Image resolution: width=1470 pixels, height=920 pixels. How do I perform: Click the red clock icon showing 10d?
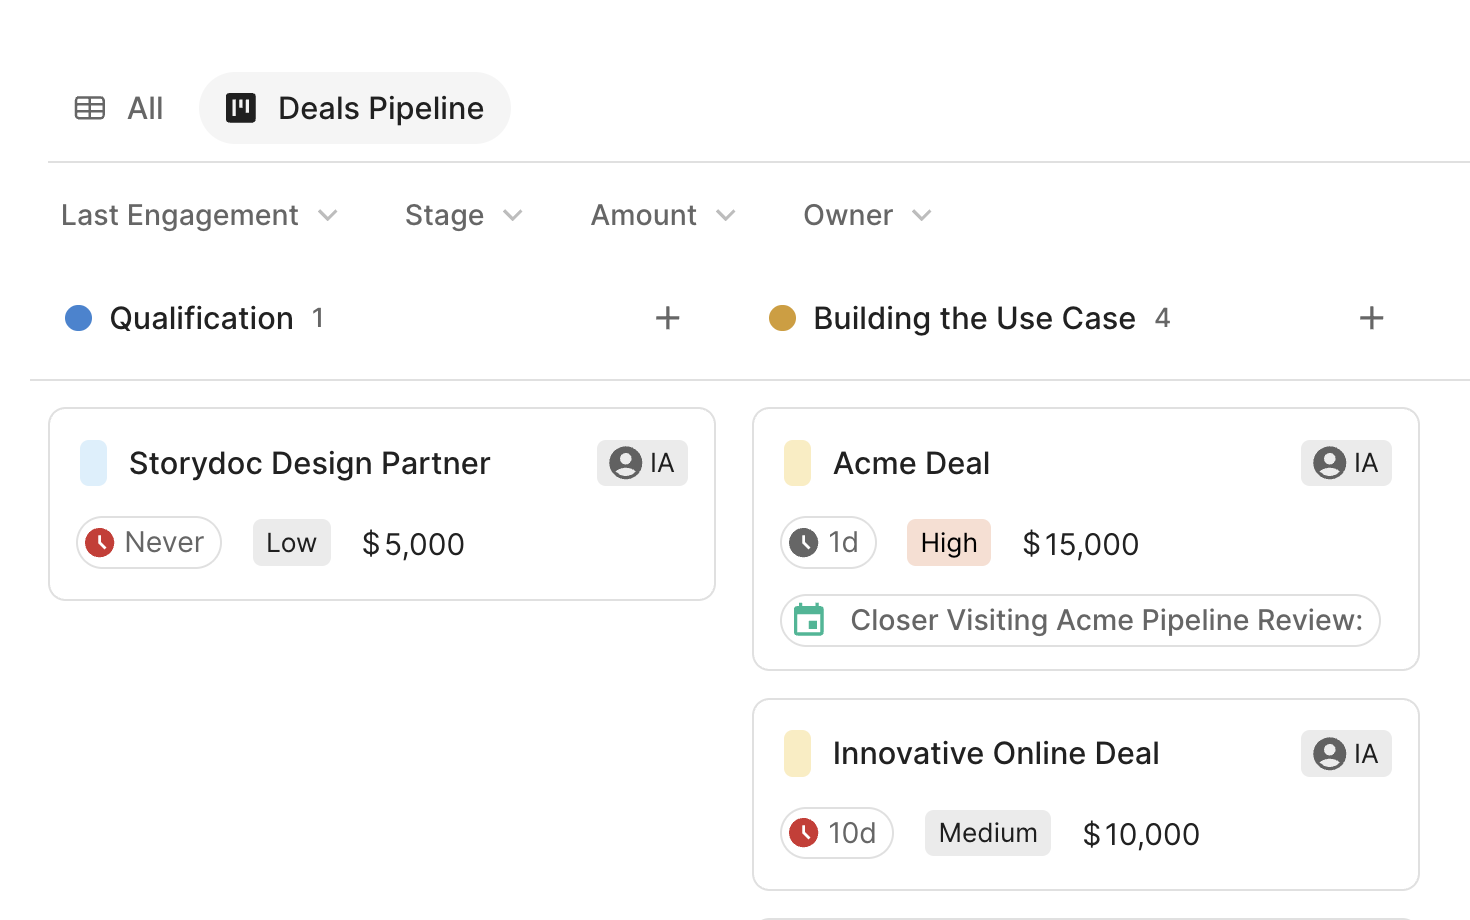(804, 833)
